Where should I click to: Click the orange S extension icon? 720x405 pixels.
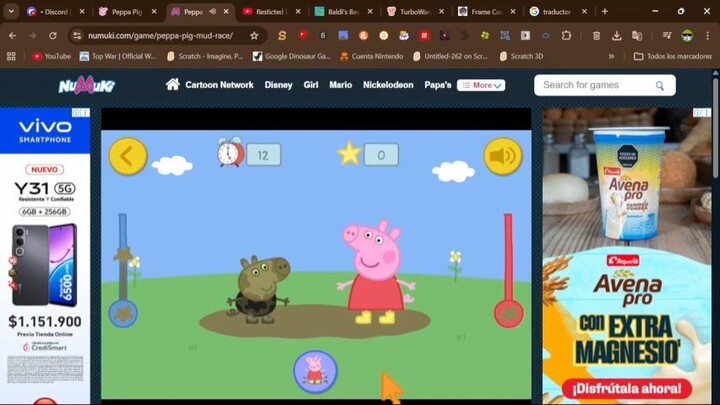[282, 35]
